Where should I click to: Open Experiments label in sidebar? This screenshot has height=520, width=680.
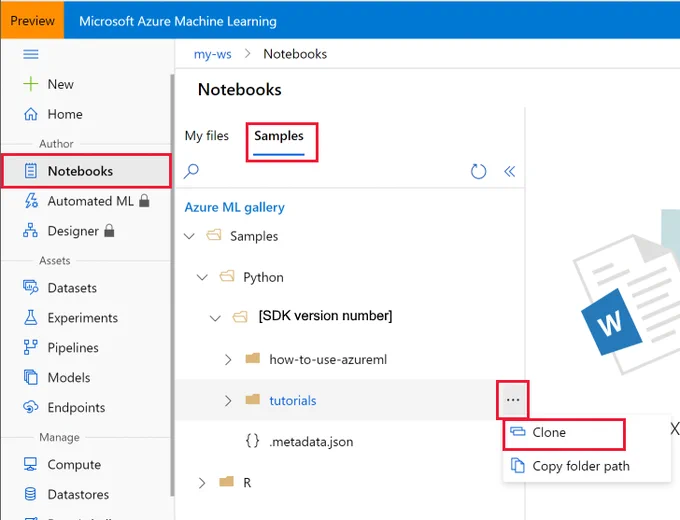[82, 318]
